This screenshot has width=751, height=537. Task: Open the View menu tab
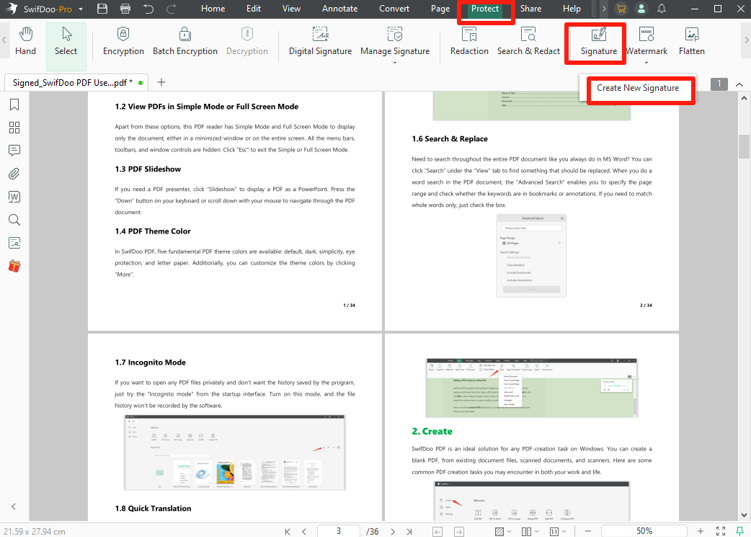click(x=291, y=9)
